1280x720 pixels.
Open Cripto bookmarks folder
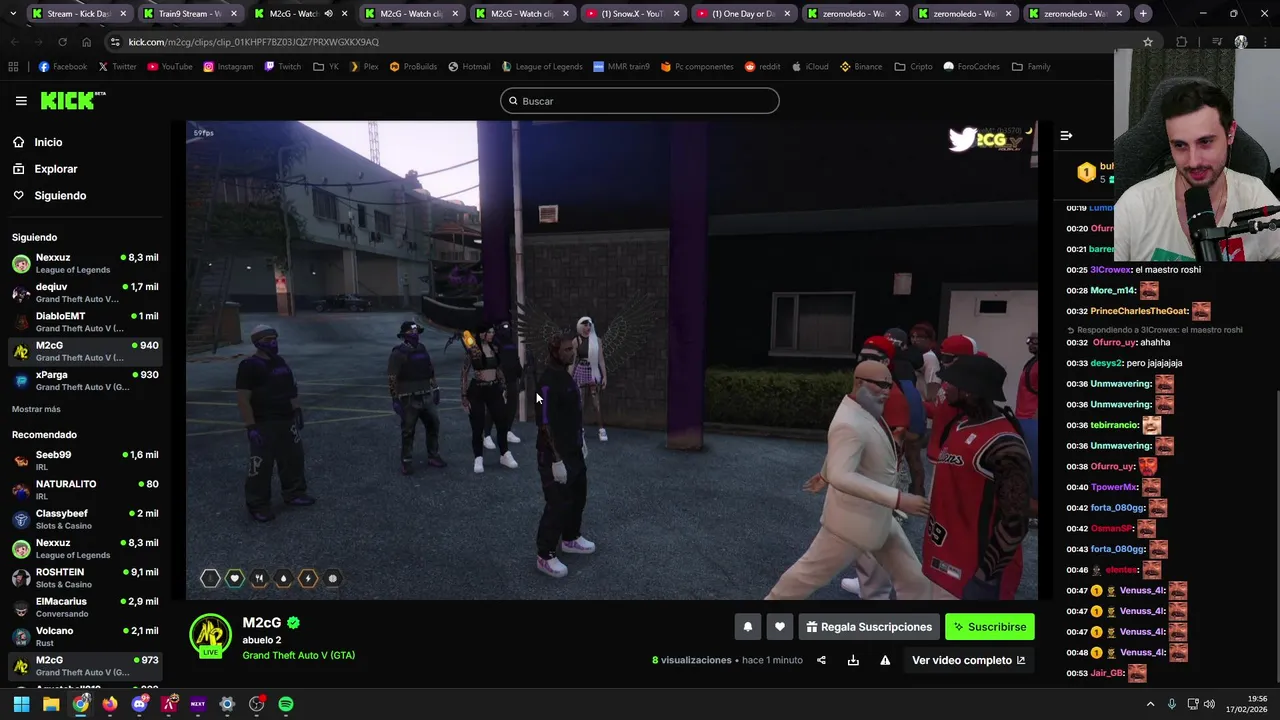tap(913, 67)
